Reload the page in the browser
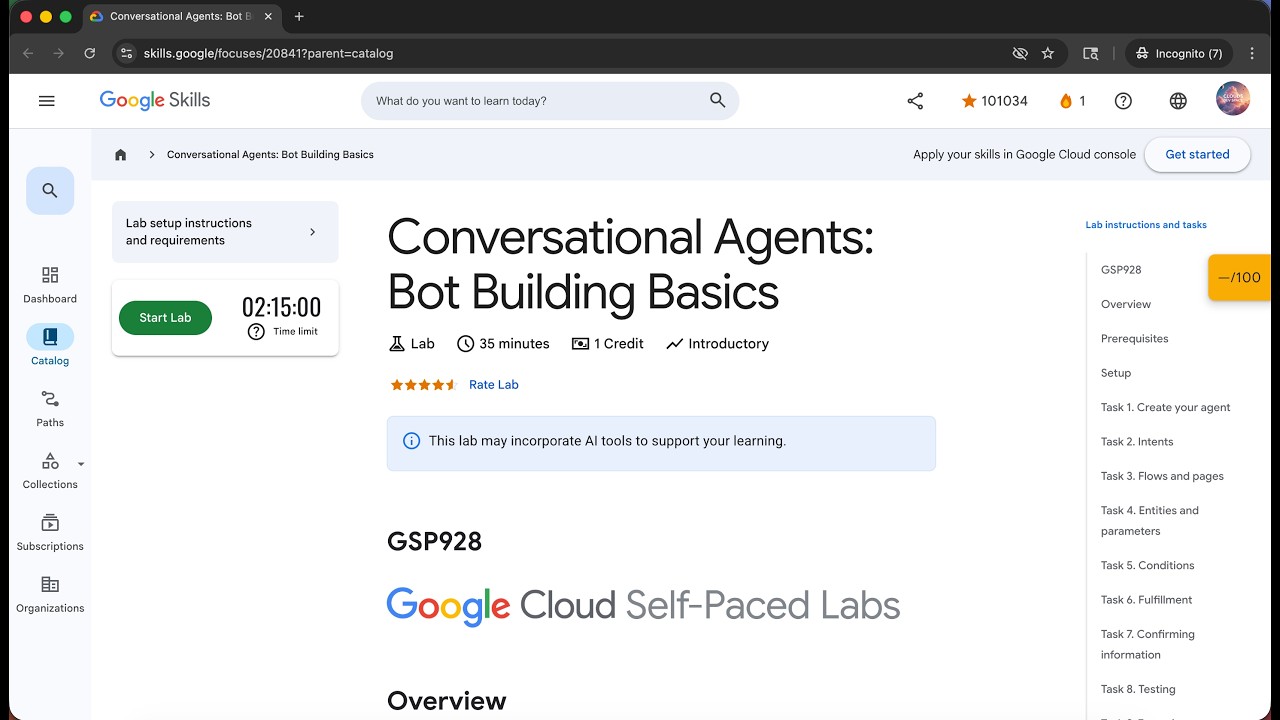Image resolution: width=1280 pixels, height=720 pixels. (x=90, y=54)
